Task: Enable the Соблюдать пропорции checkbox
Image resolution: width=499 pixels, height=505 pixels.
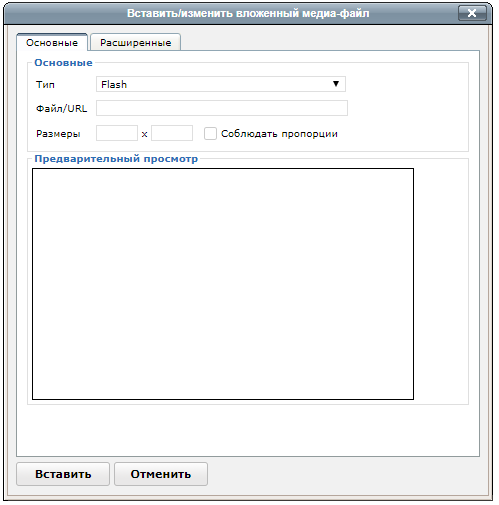Action: (x=210, y=133)
